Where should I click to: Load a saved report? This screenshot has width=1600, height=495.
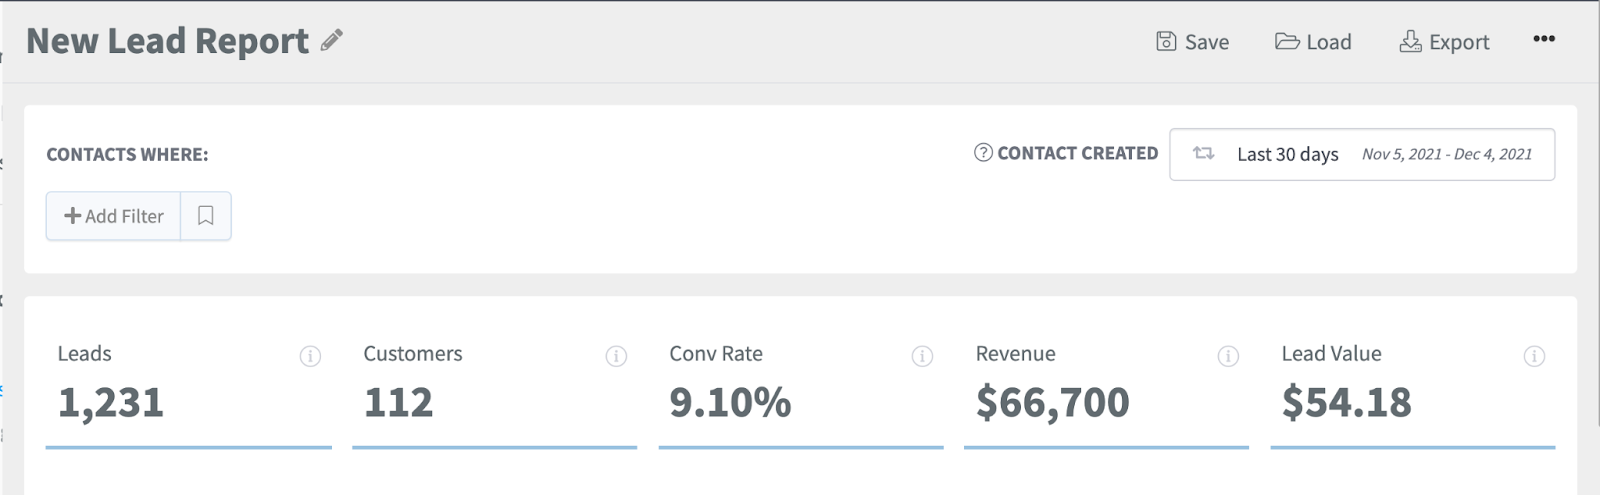[1313, 42]
